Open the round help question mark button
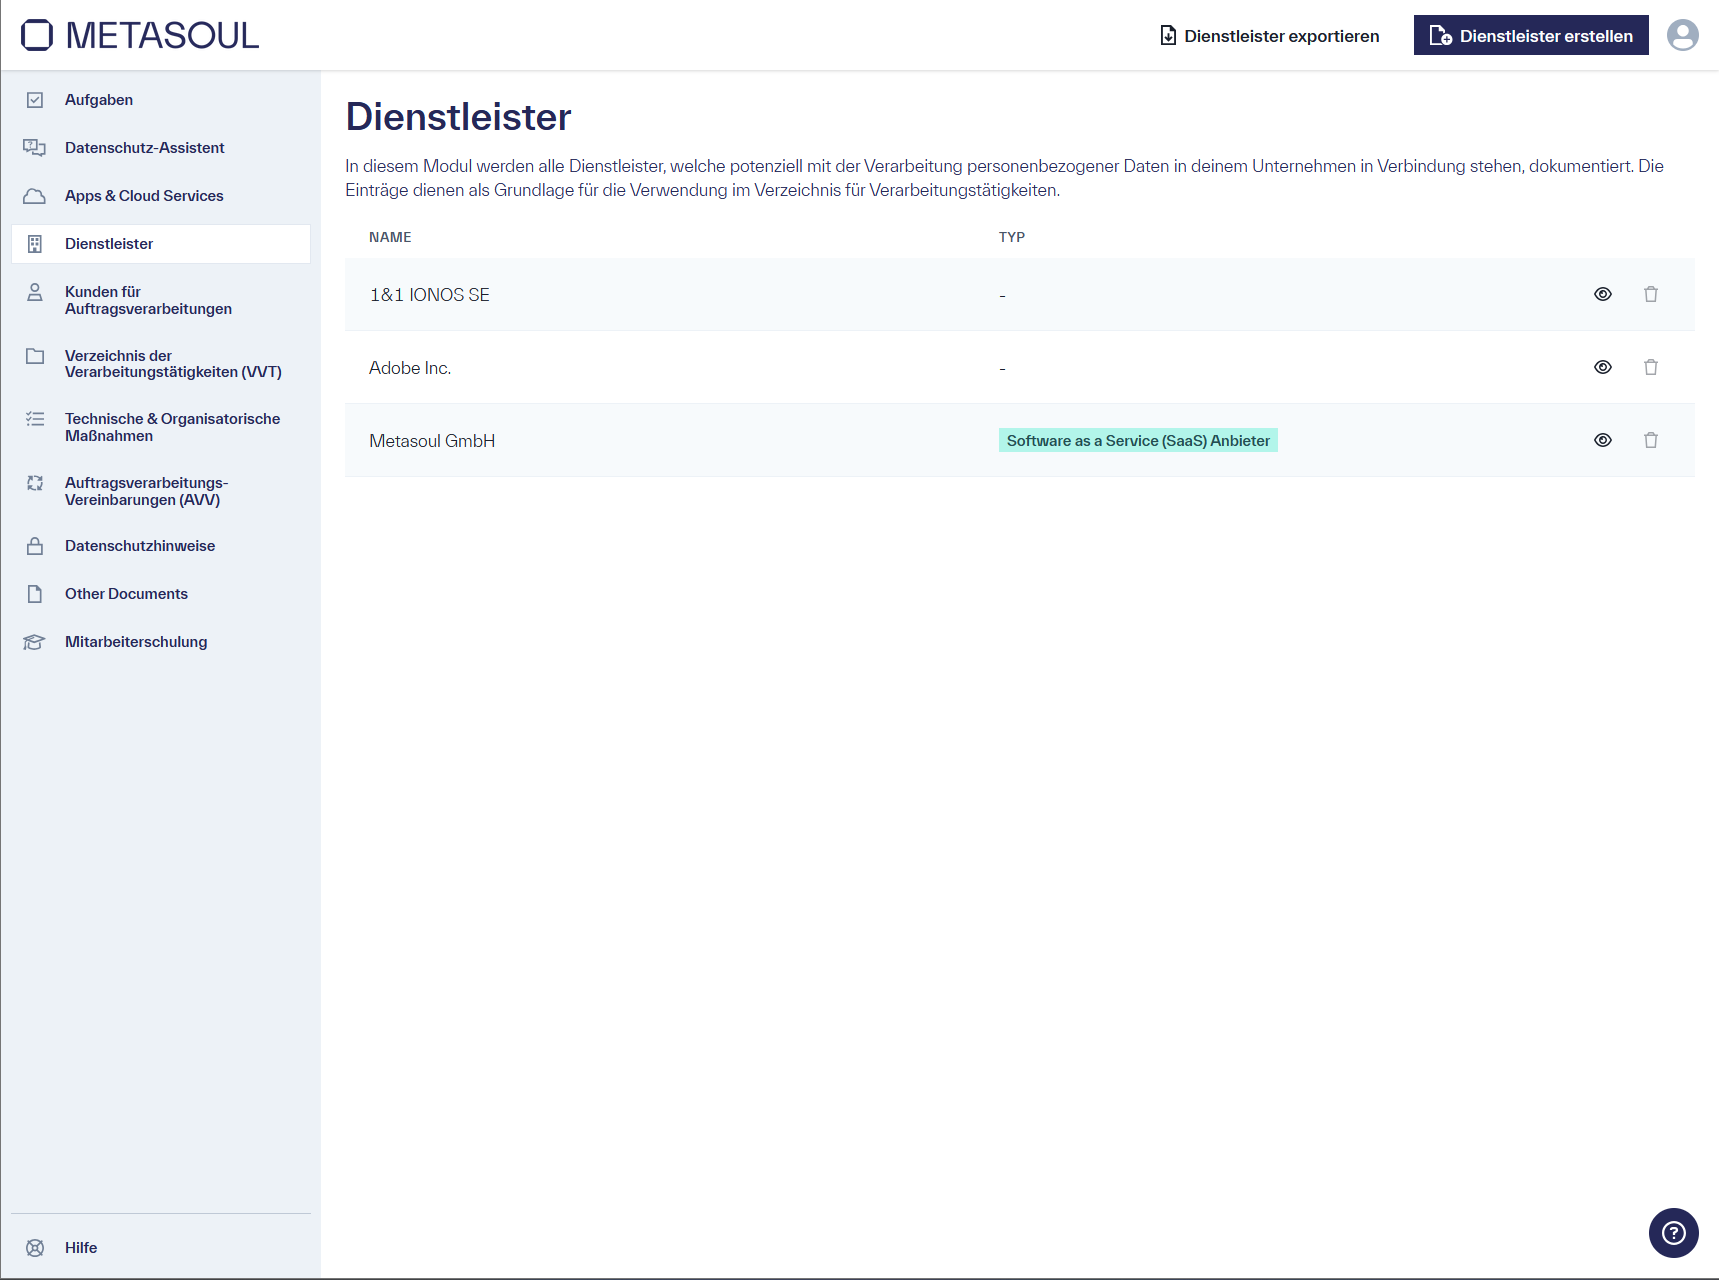 (x=1673, y=1232)
